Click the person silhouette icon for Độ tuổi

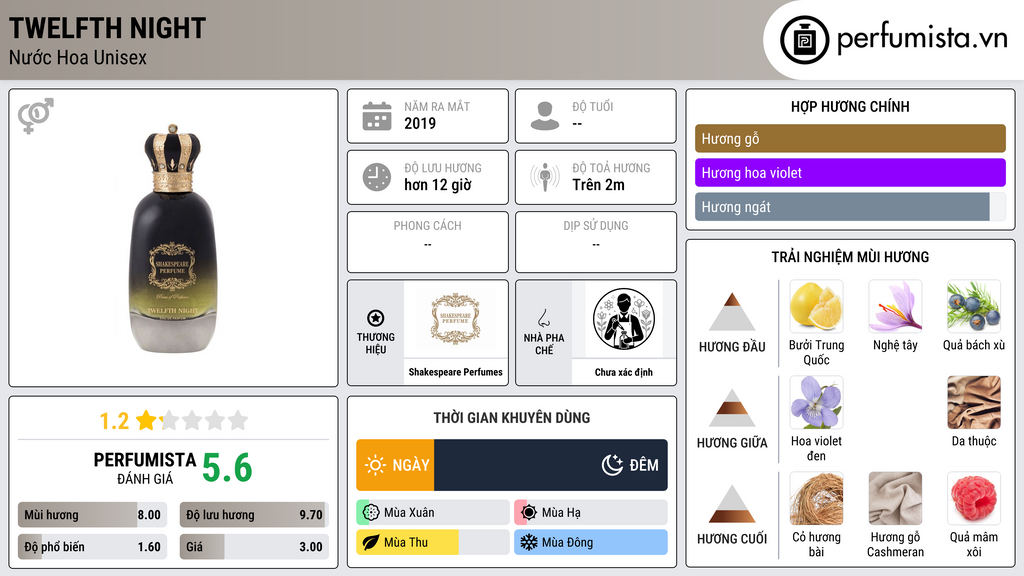[x=545, y=116]
